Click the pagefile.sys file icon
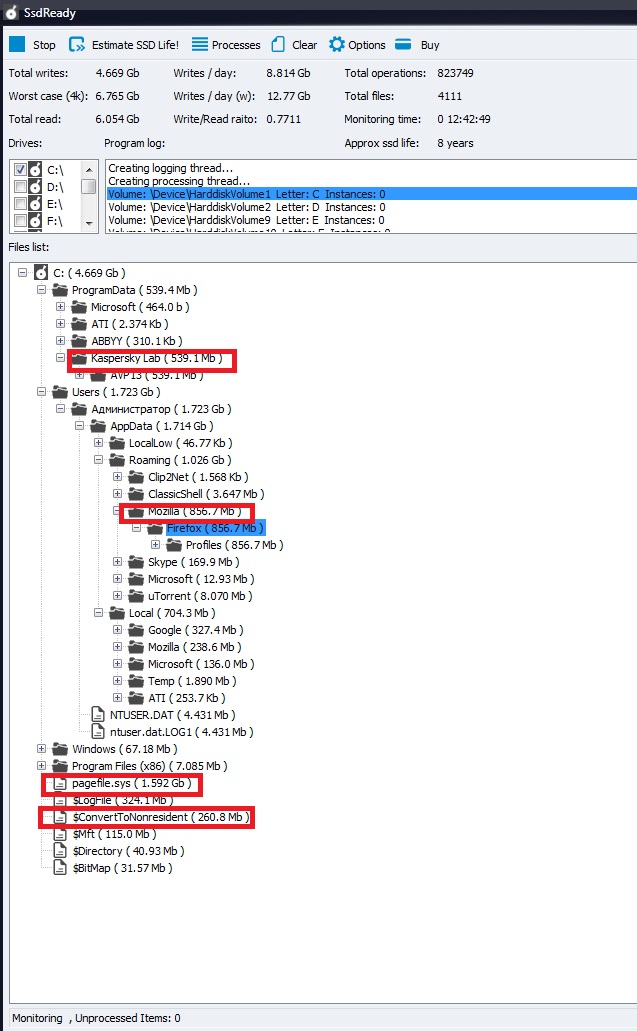The image size is (637, 1031). tap(60, 783)
